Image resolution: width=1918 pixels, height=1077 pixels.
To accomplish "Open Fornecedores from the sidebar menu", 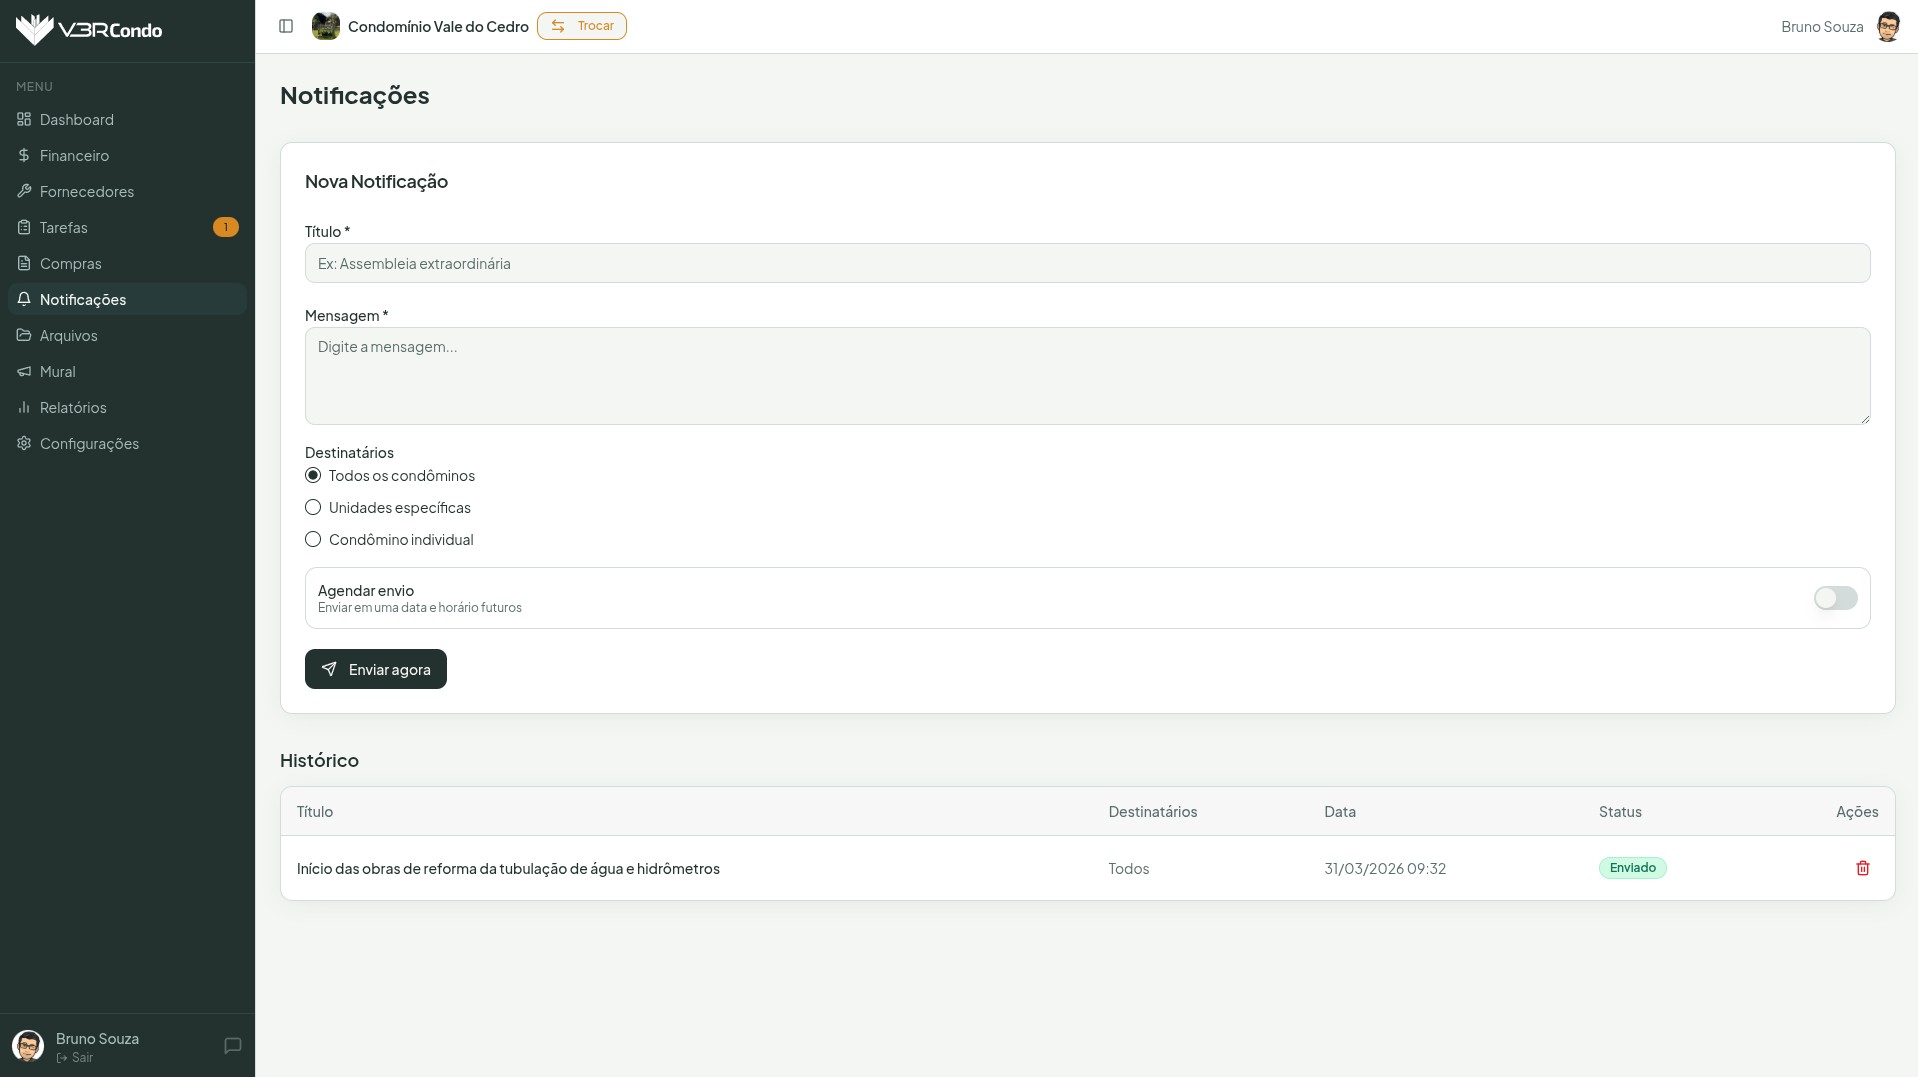I will click(87, 191).
